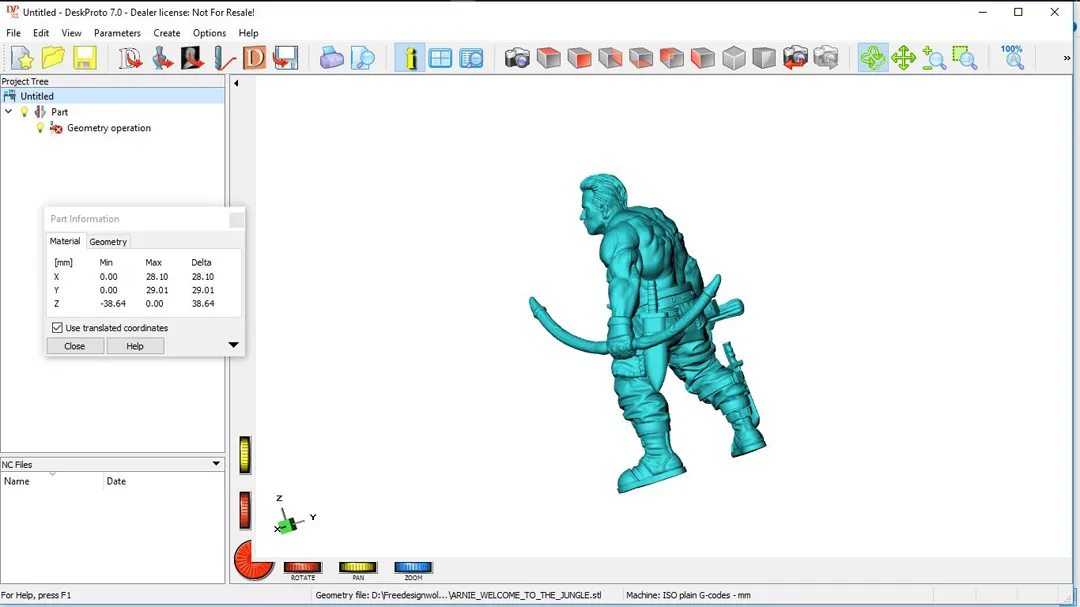Click the Z Min value '-38.64'
The image size is (1080, 607).
(x=113, y=303)
